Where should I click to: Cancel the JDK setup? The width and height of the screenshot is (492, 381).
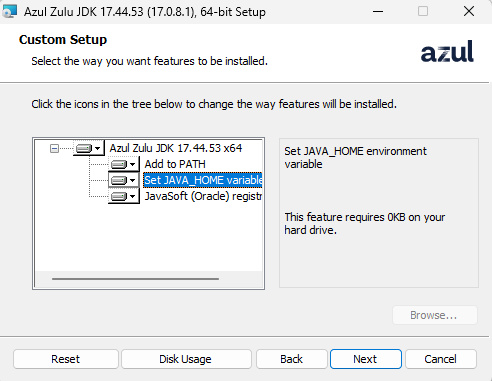[441, 359]
